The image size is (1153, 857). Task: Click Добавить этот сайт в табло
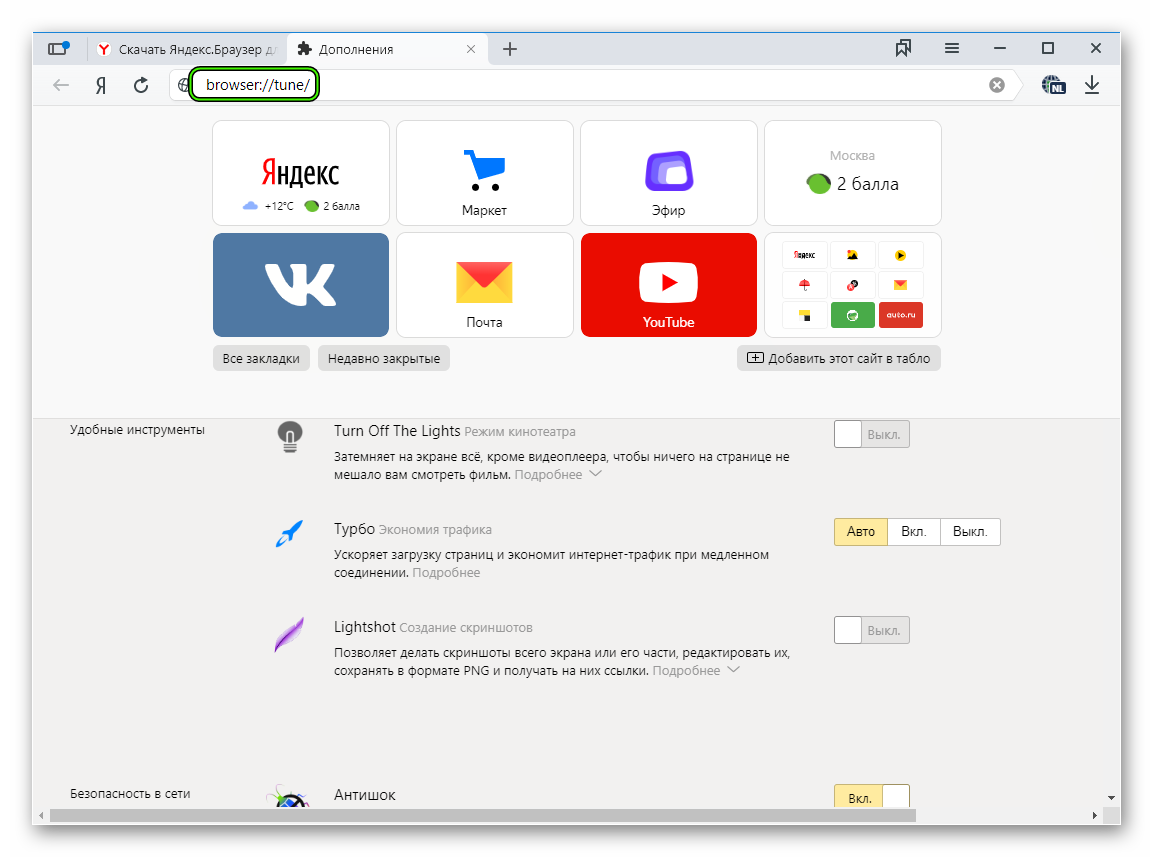tap(839, 358)
